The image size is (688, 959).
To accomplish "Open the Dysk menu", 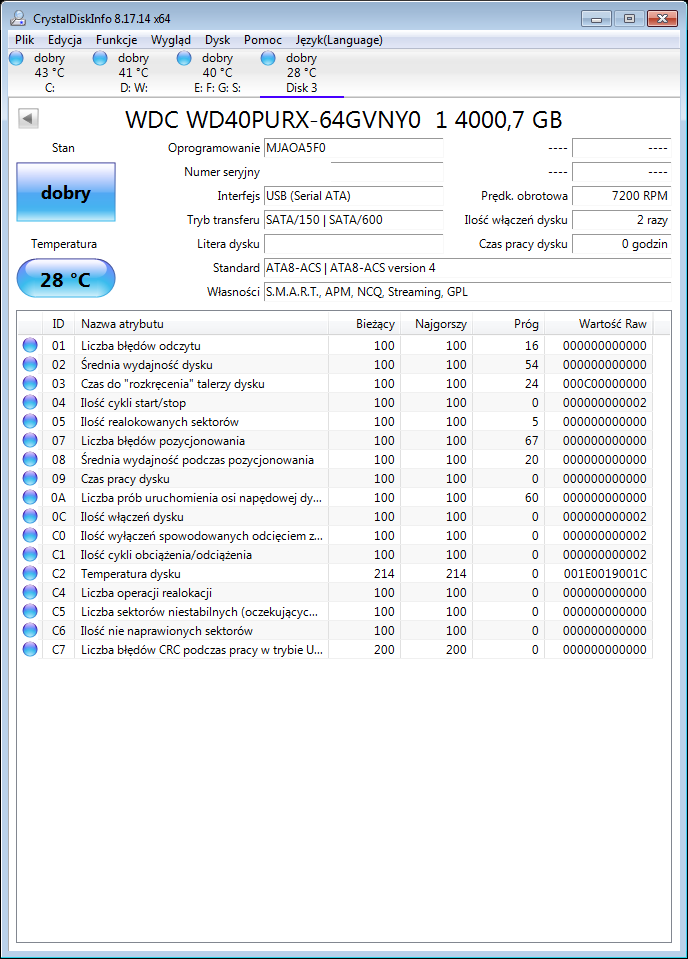I will click(217, 40).
